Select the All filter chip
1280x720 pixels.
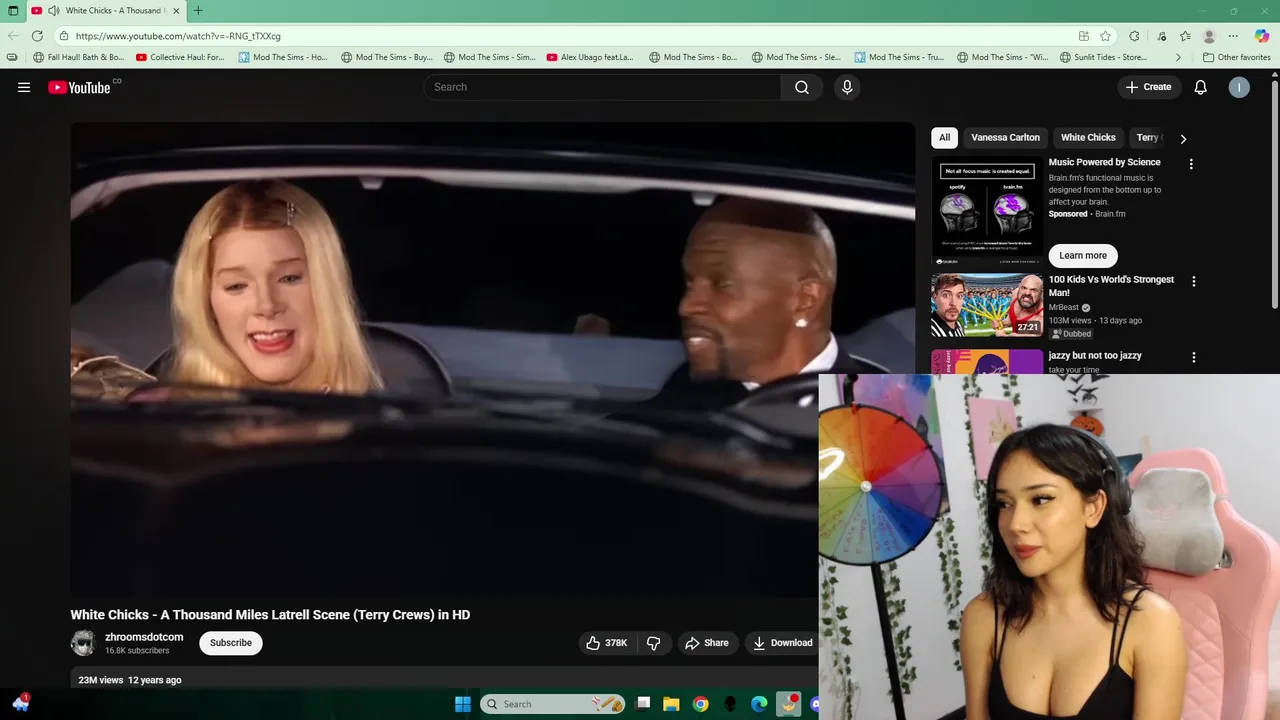pyautogui.click(x=944, y=138)
